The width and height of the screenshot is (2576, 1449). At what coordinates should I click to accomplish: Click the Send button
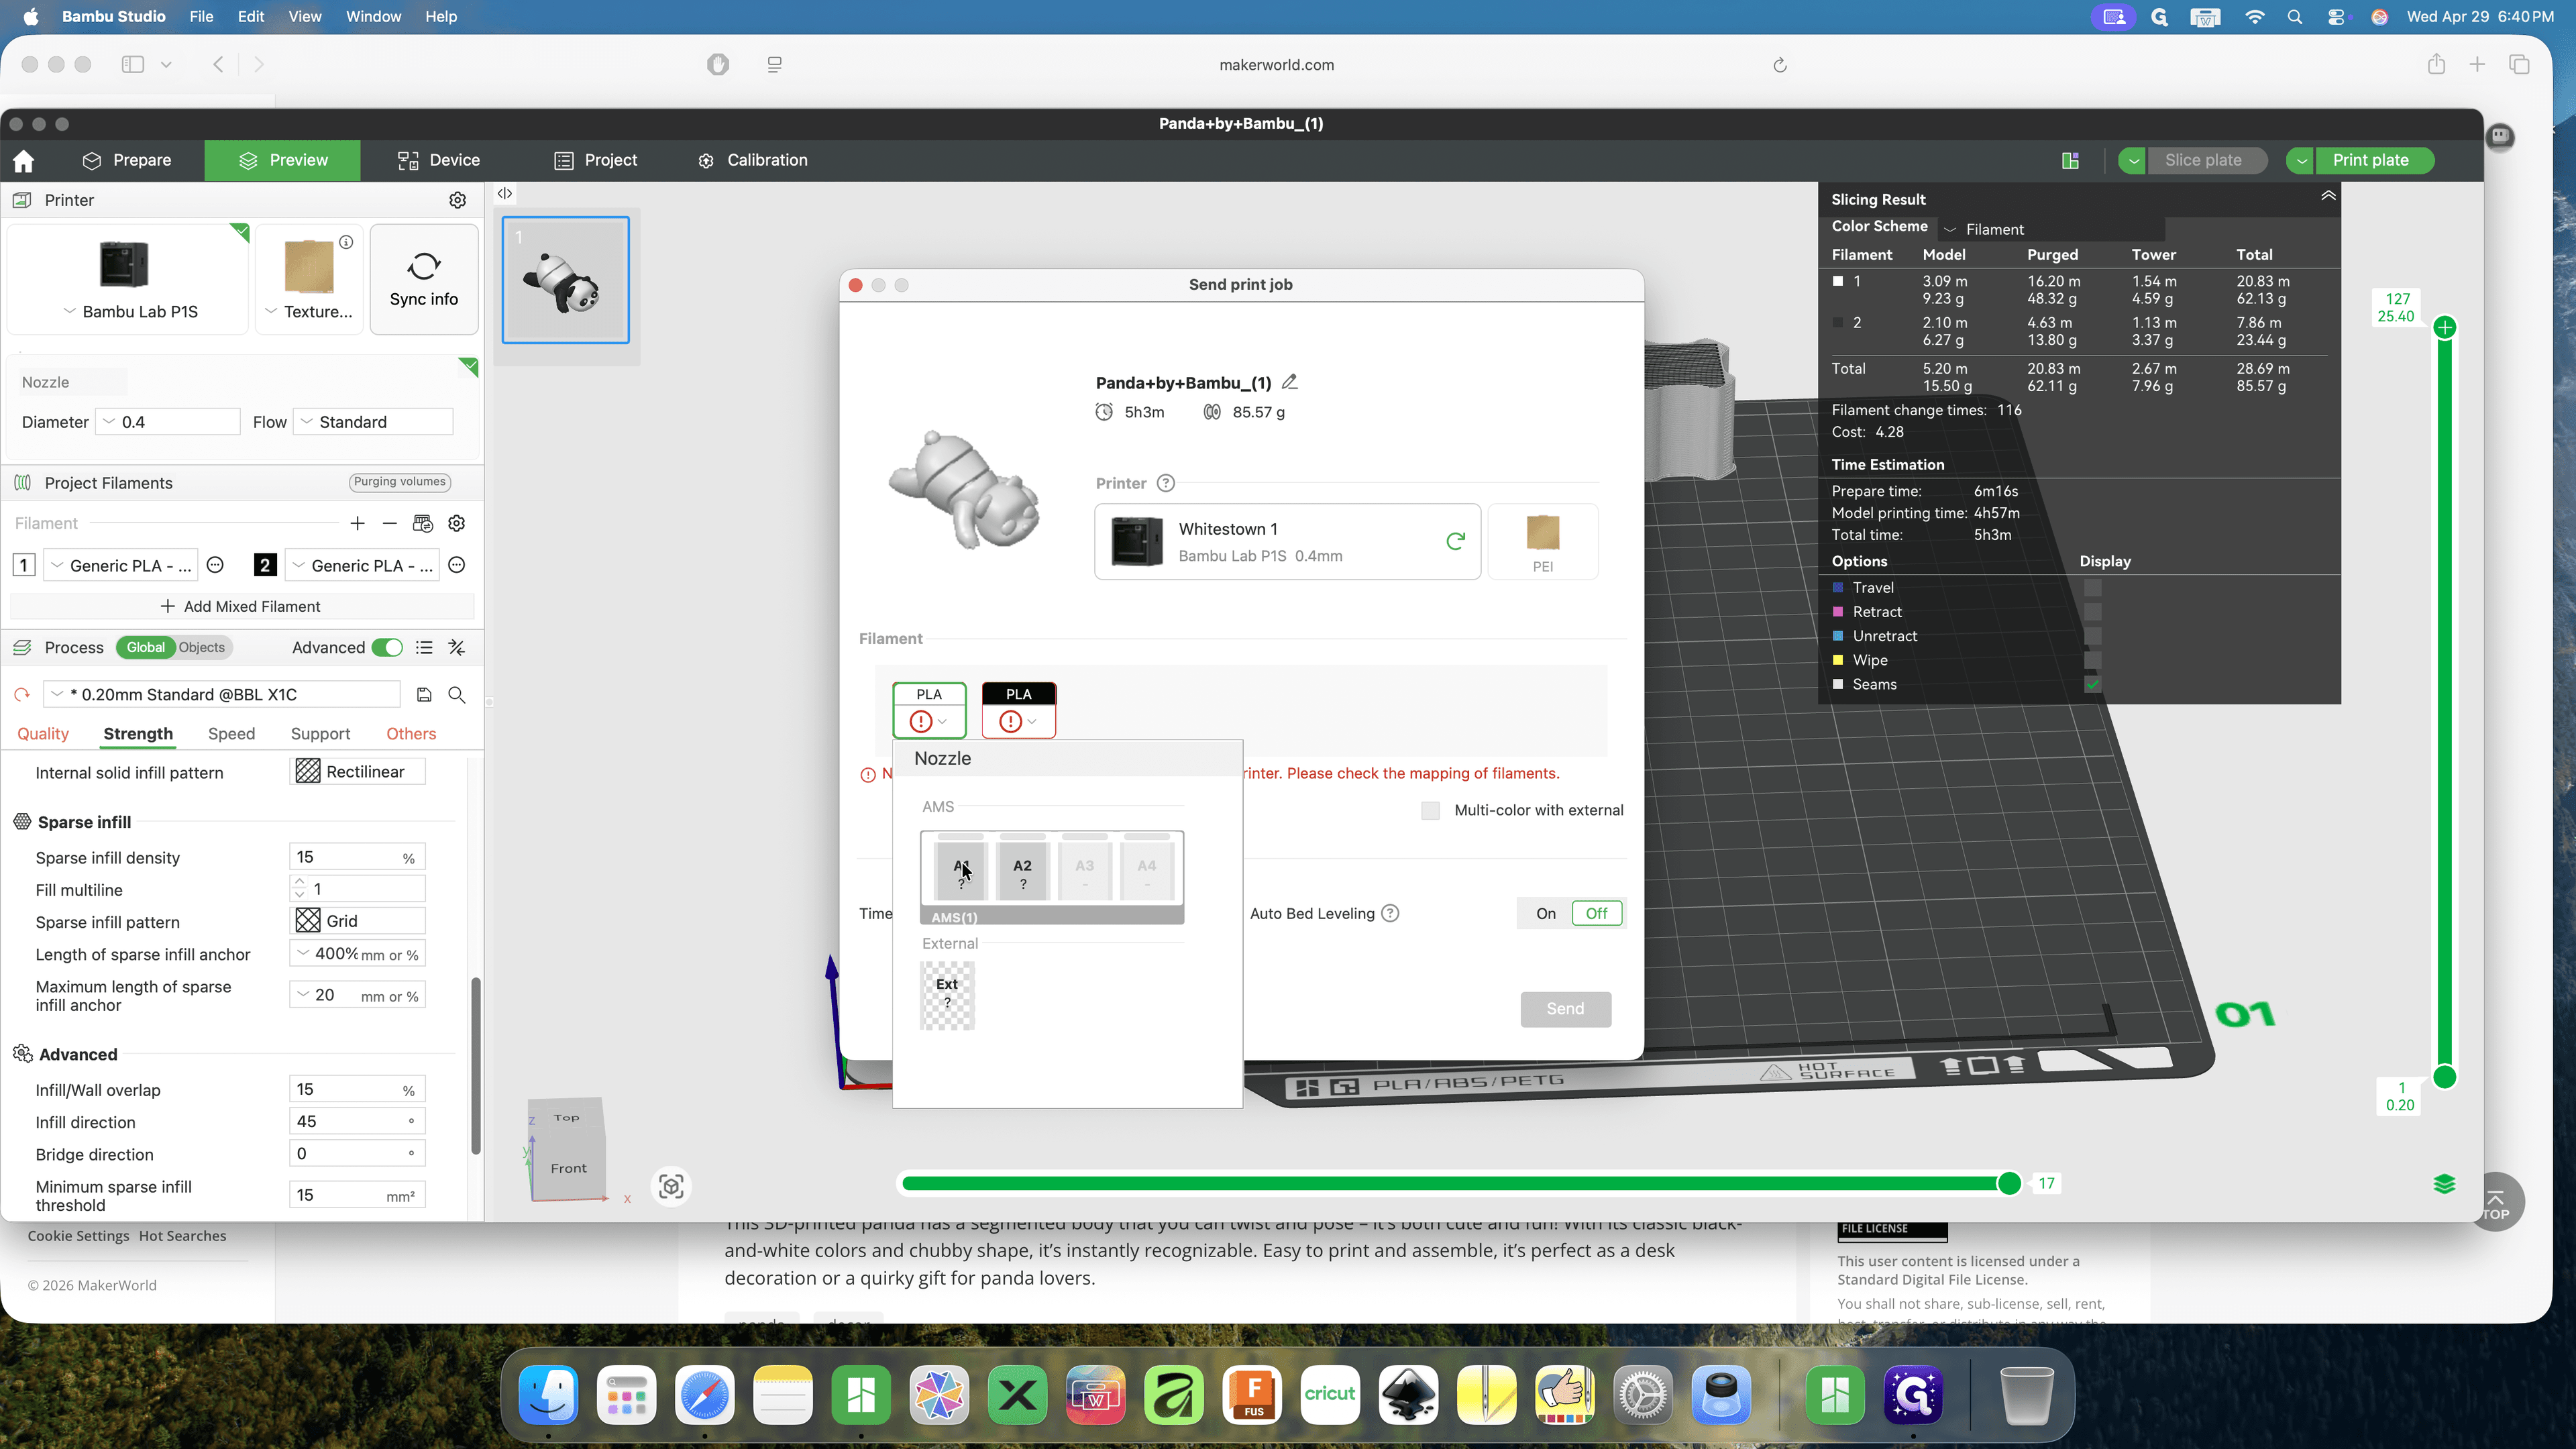1565,1009
